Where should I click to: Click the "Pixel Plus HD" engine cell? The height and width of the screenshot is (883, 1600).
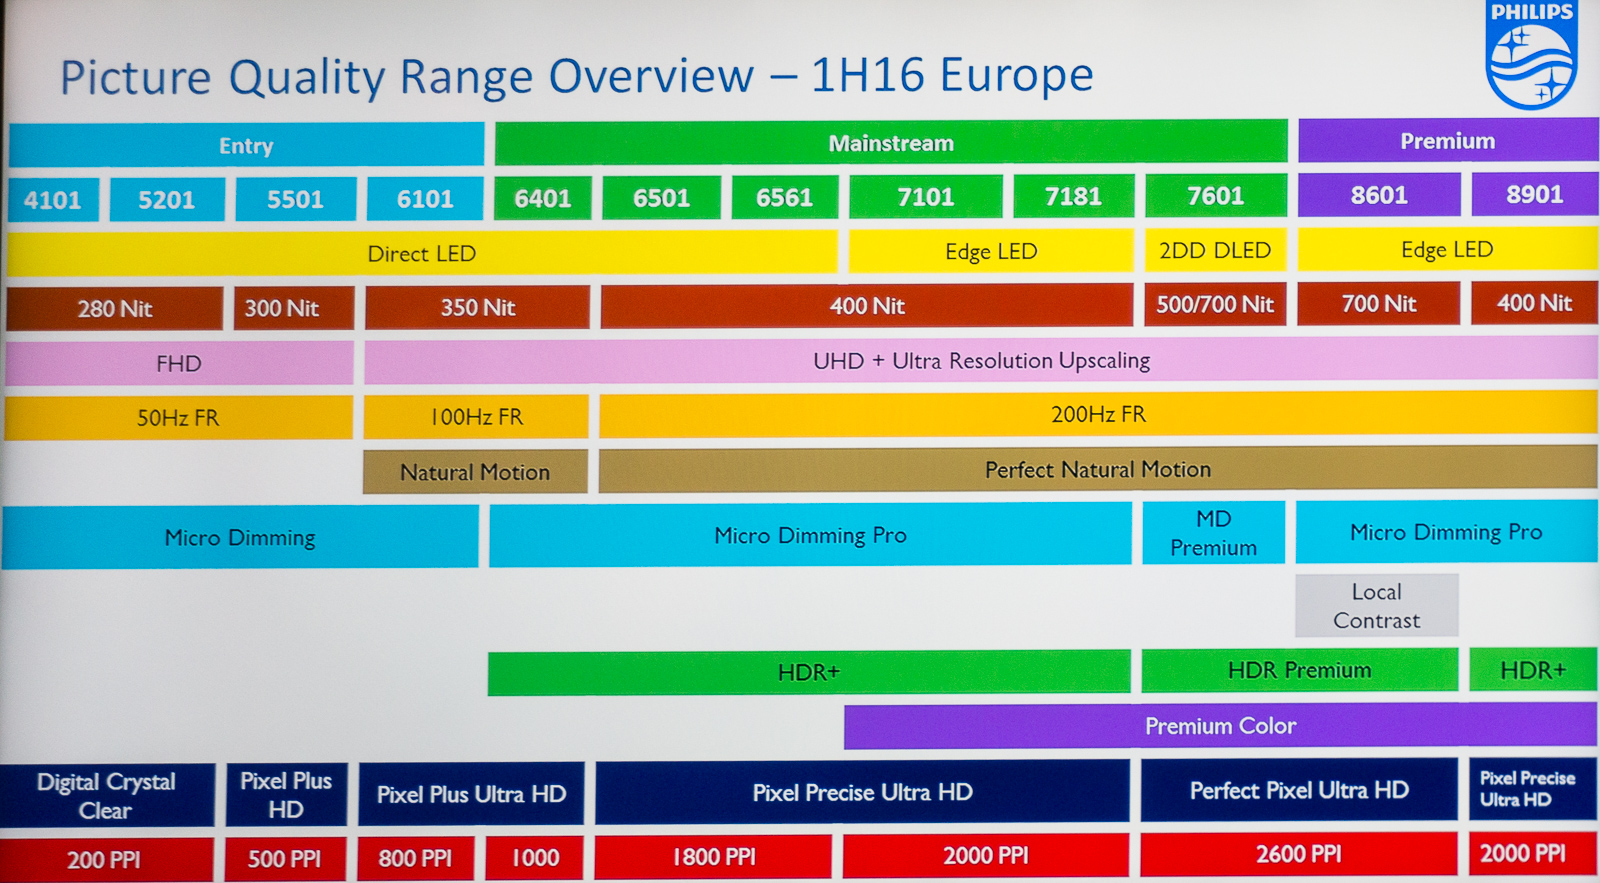coord(286,795)
